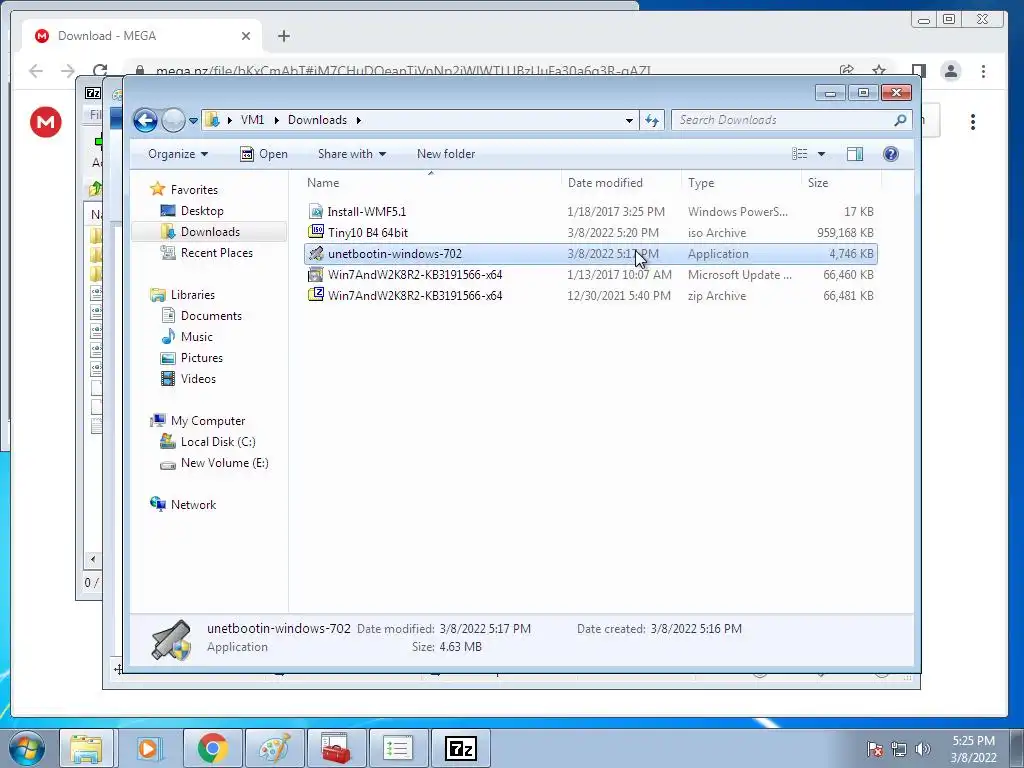Select unetbootin-windows-702 application

point(590,253)
